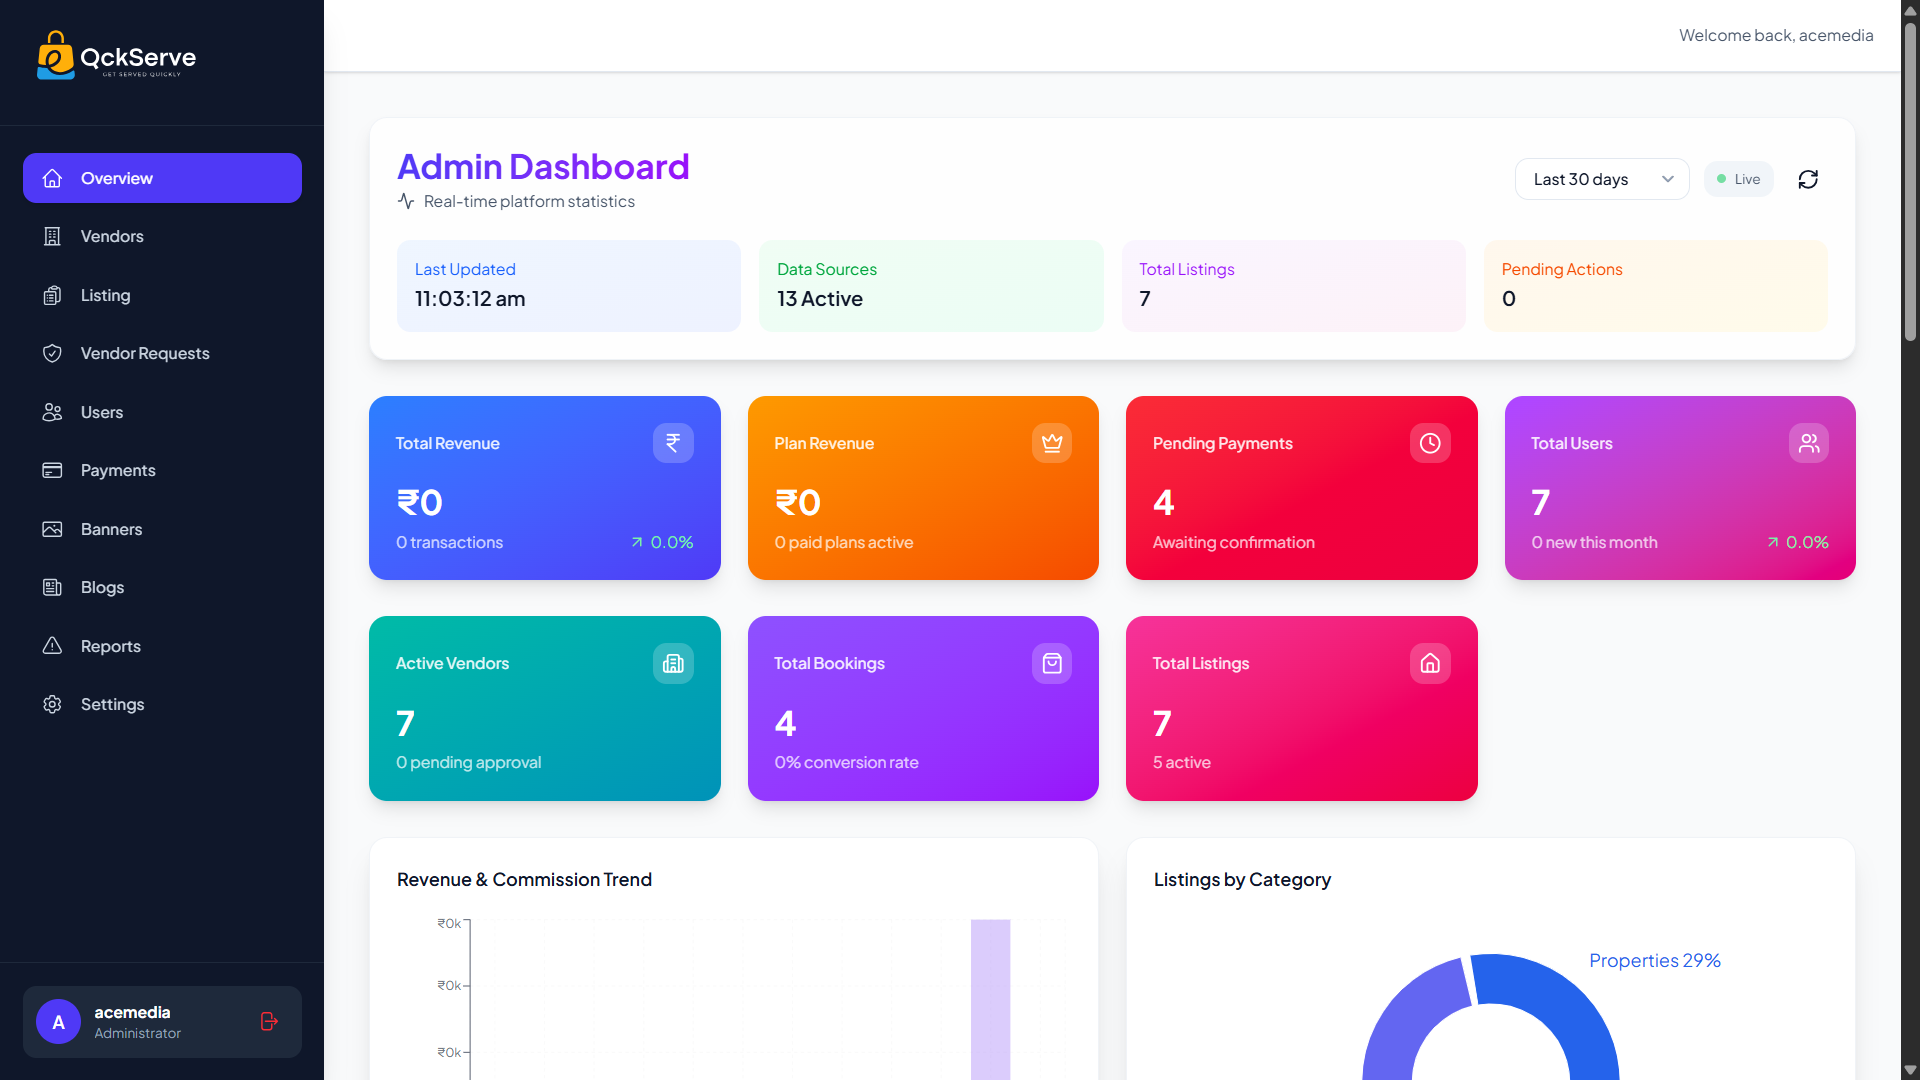The width and height of the screenshot is (1920, 1080).
Task: Click the building icon on Active Vendors
Action: (x=673, y=663)
